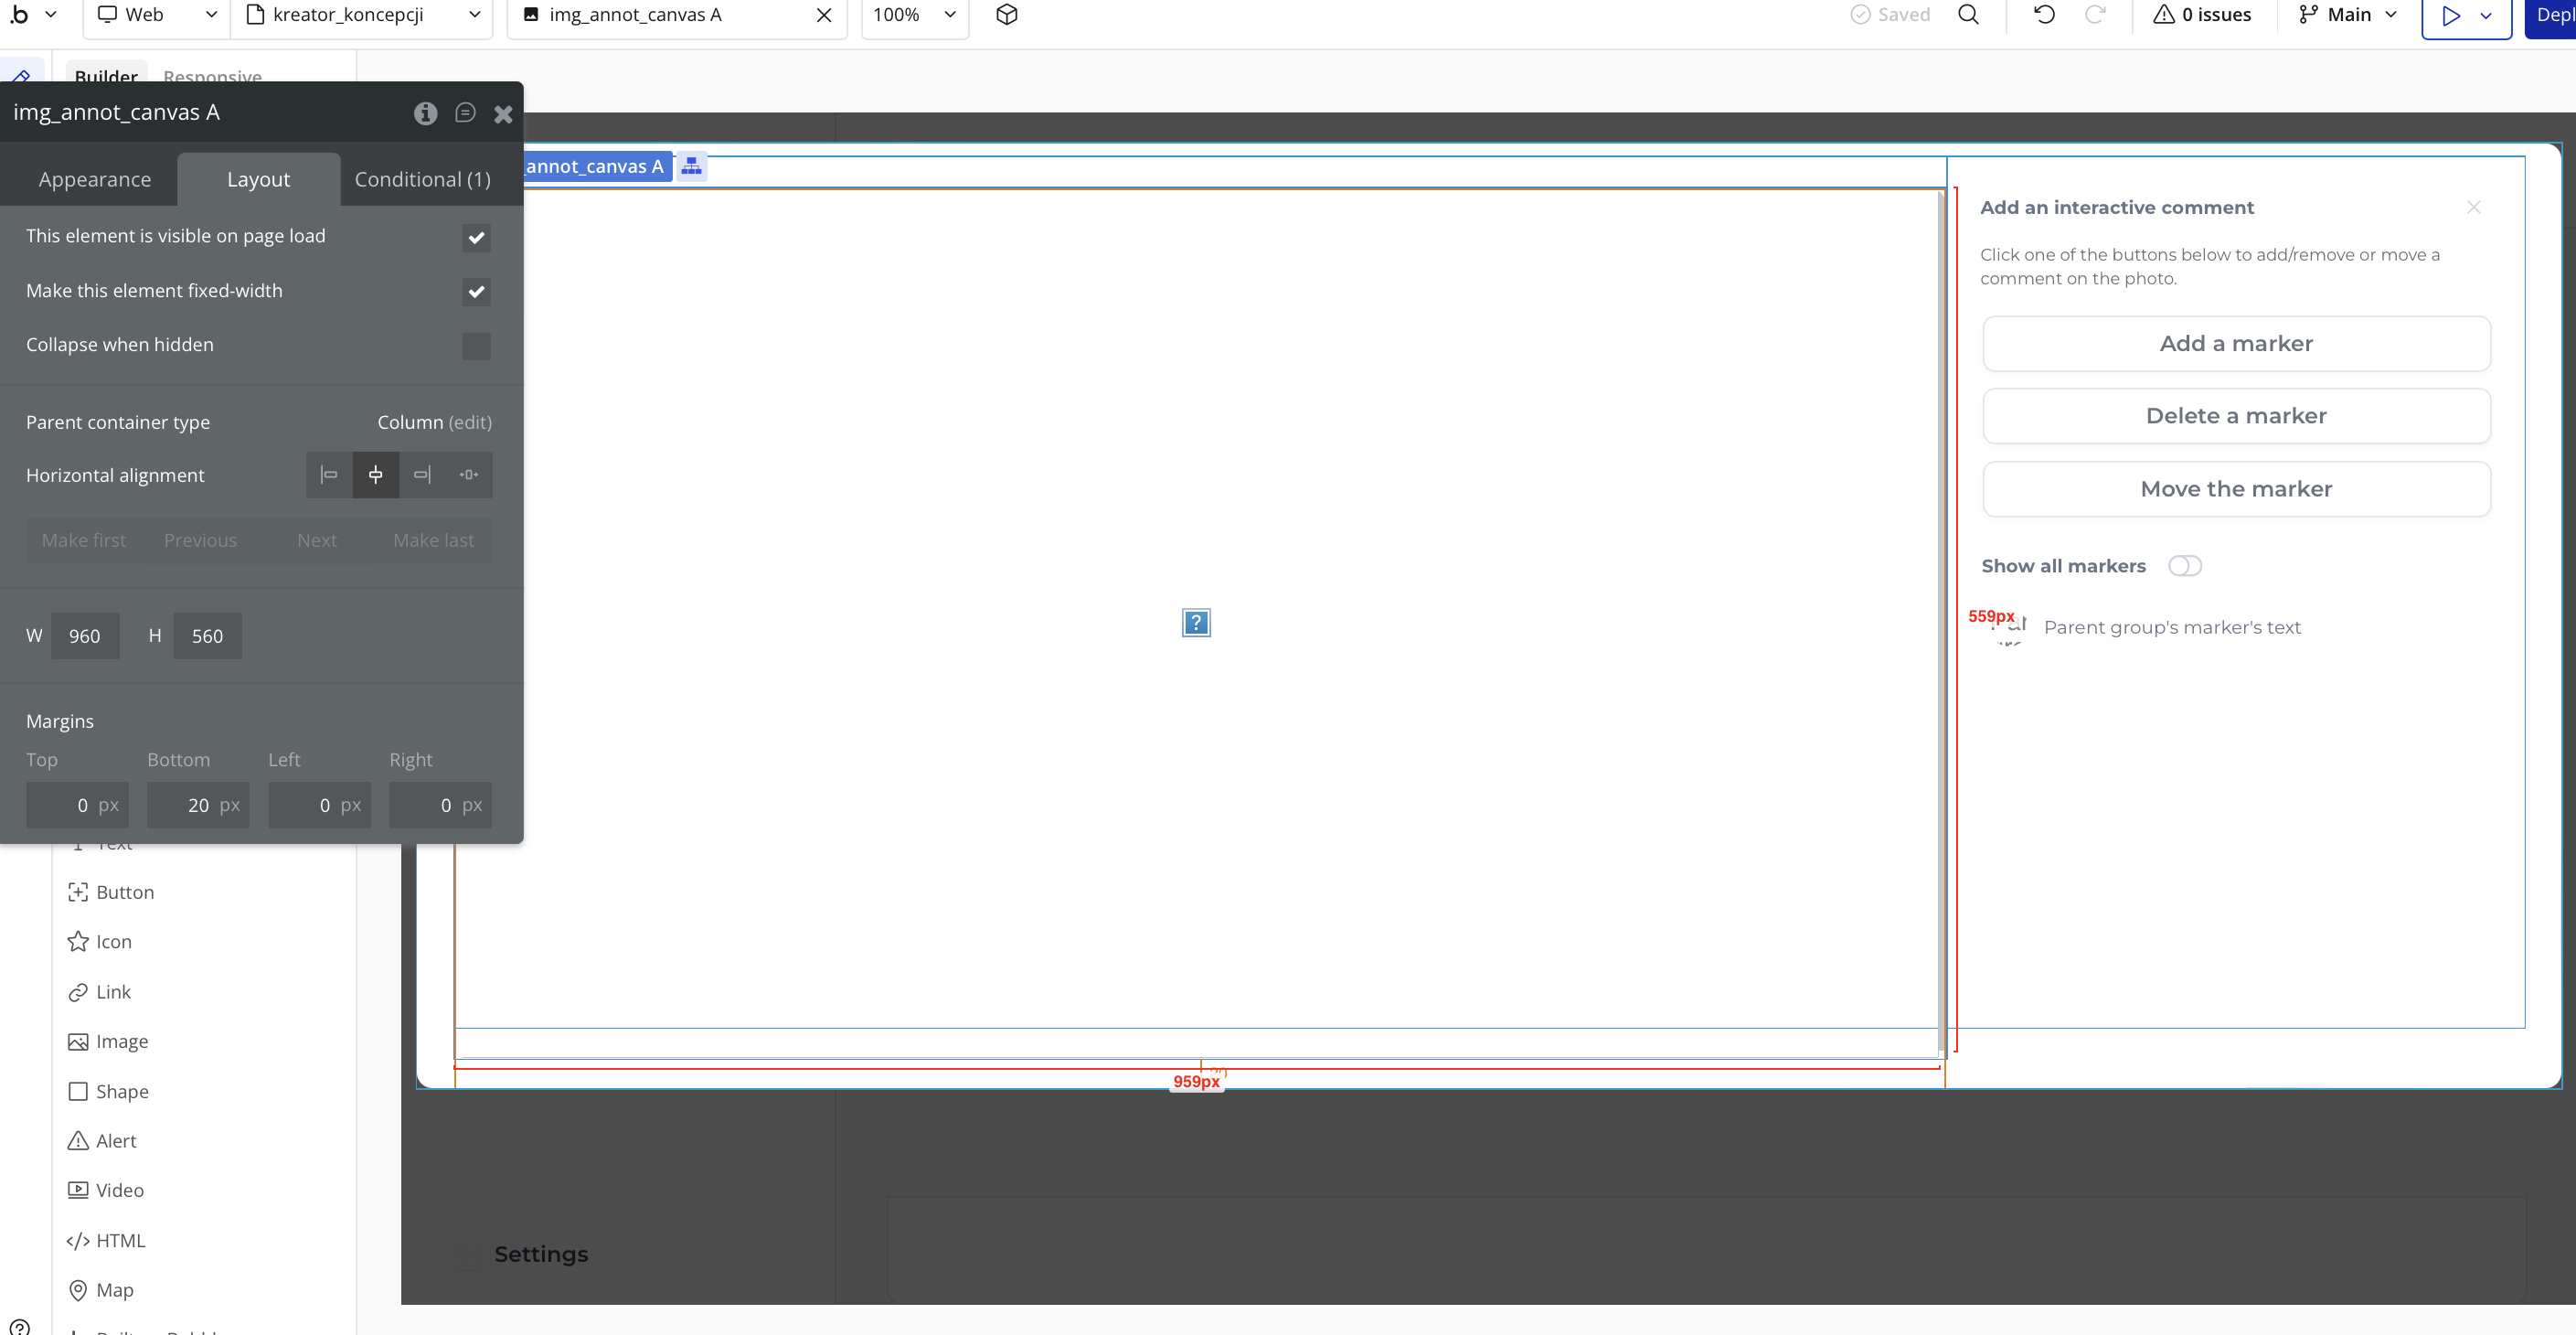This screenshot has width=2576, height=1335.
Task: Click the search magnifier icon in top bar
Action: [x=1968, y=15]
